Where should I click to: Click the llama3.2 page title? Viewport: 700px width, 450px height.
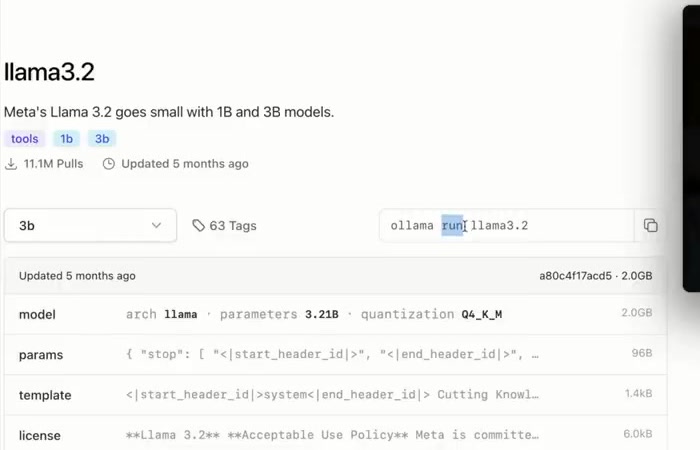click(49, 72)
